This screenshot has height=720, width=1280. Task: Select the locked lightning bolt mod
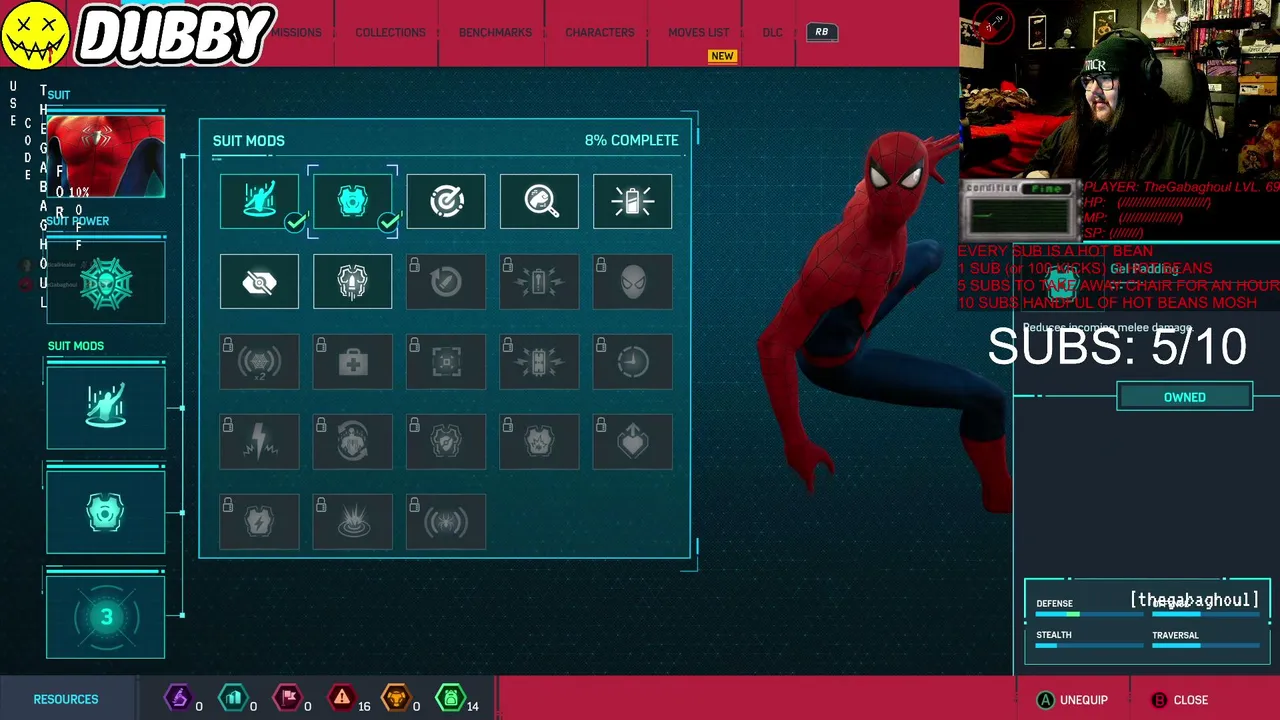click(x=259, y=441)
